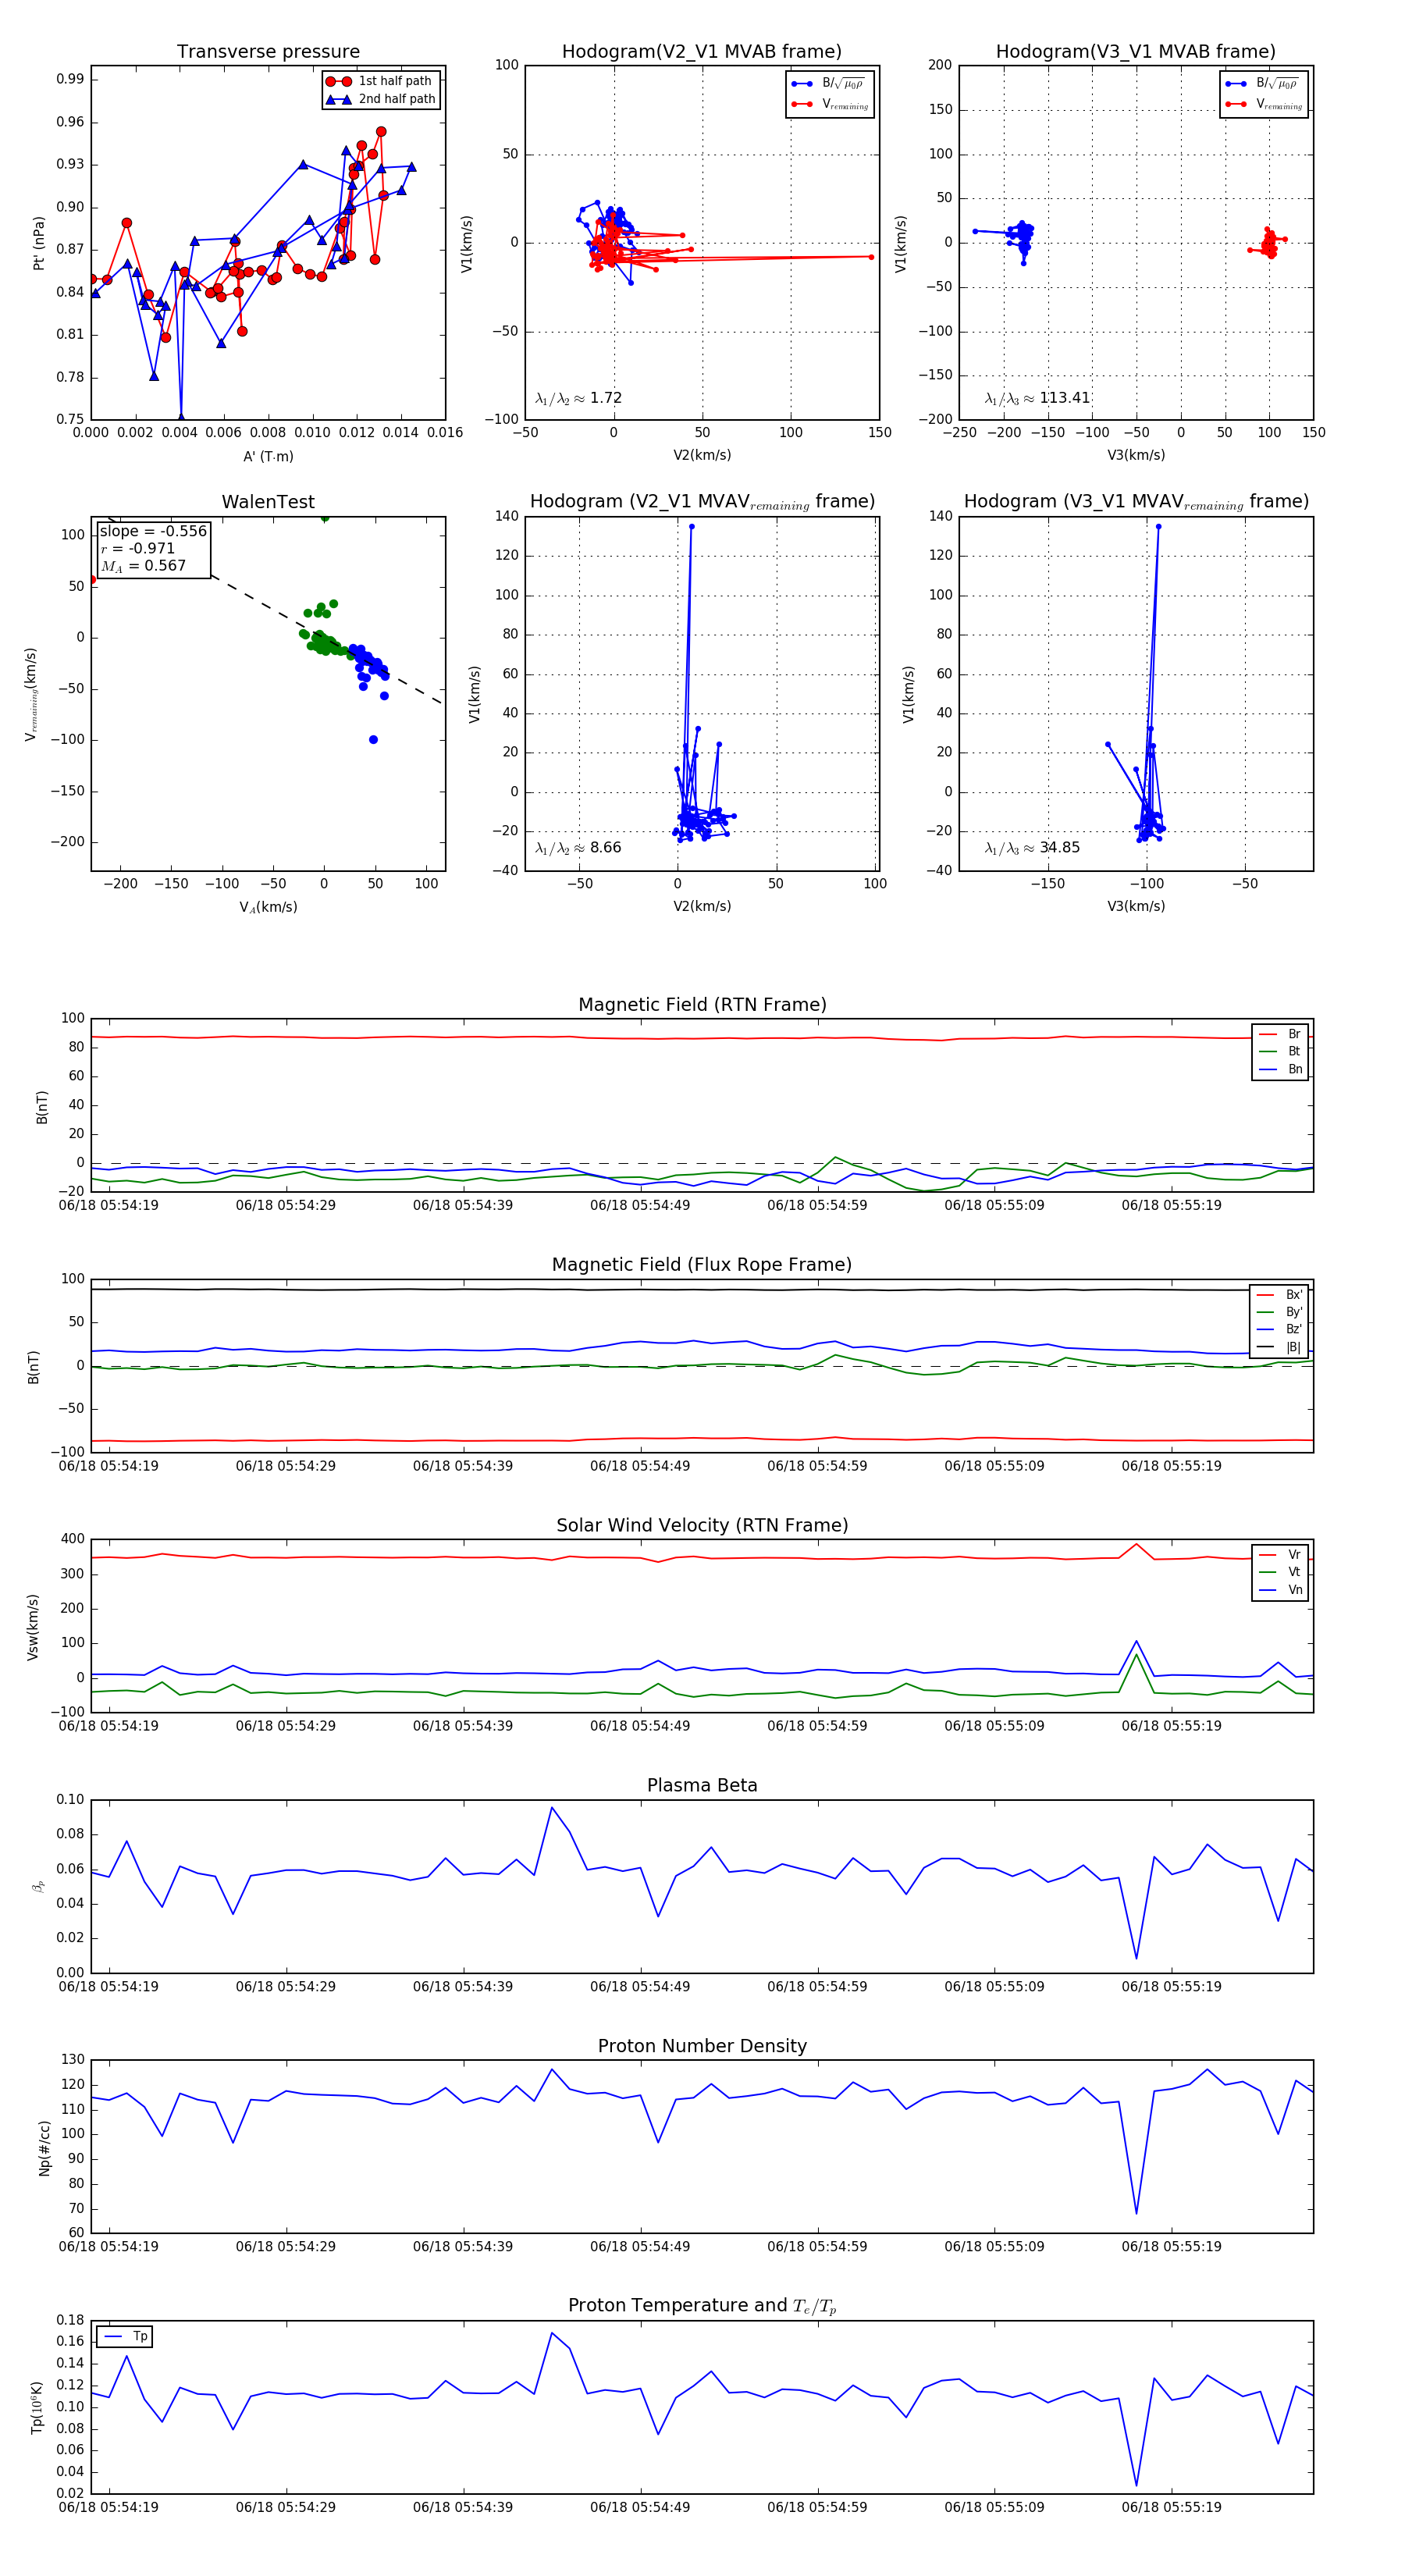This screenshot has height=2576, width=1405.
Task: Click the Np(#/cc) y-axis label
Action: (44, 2148)
